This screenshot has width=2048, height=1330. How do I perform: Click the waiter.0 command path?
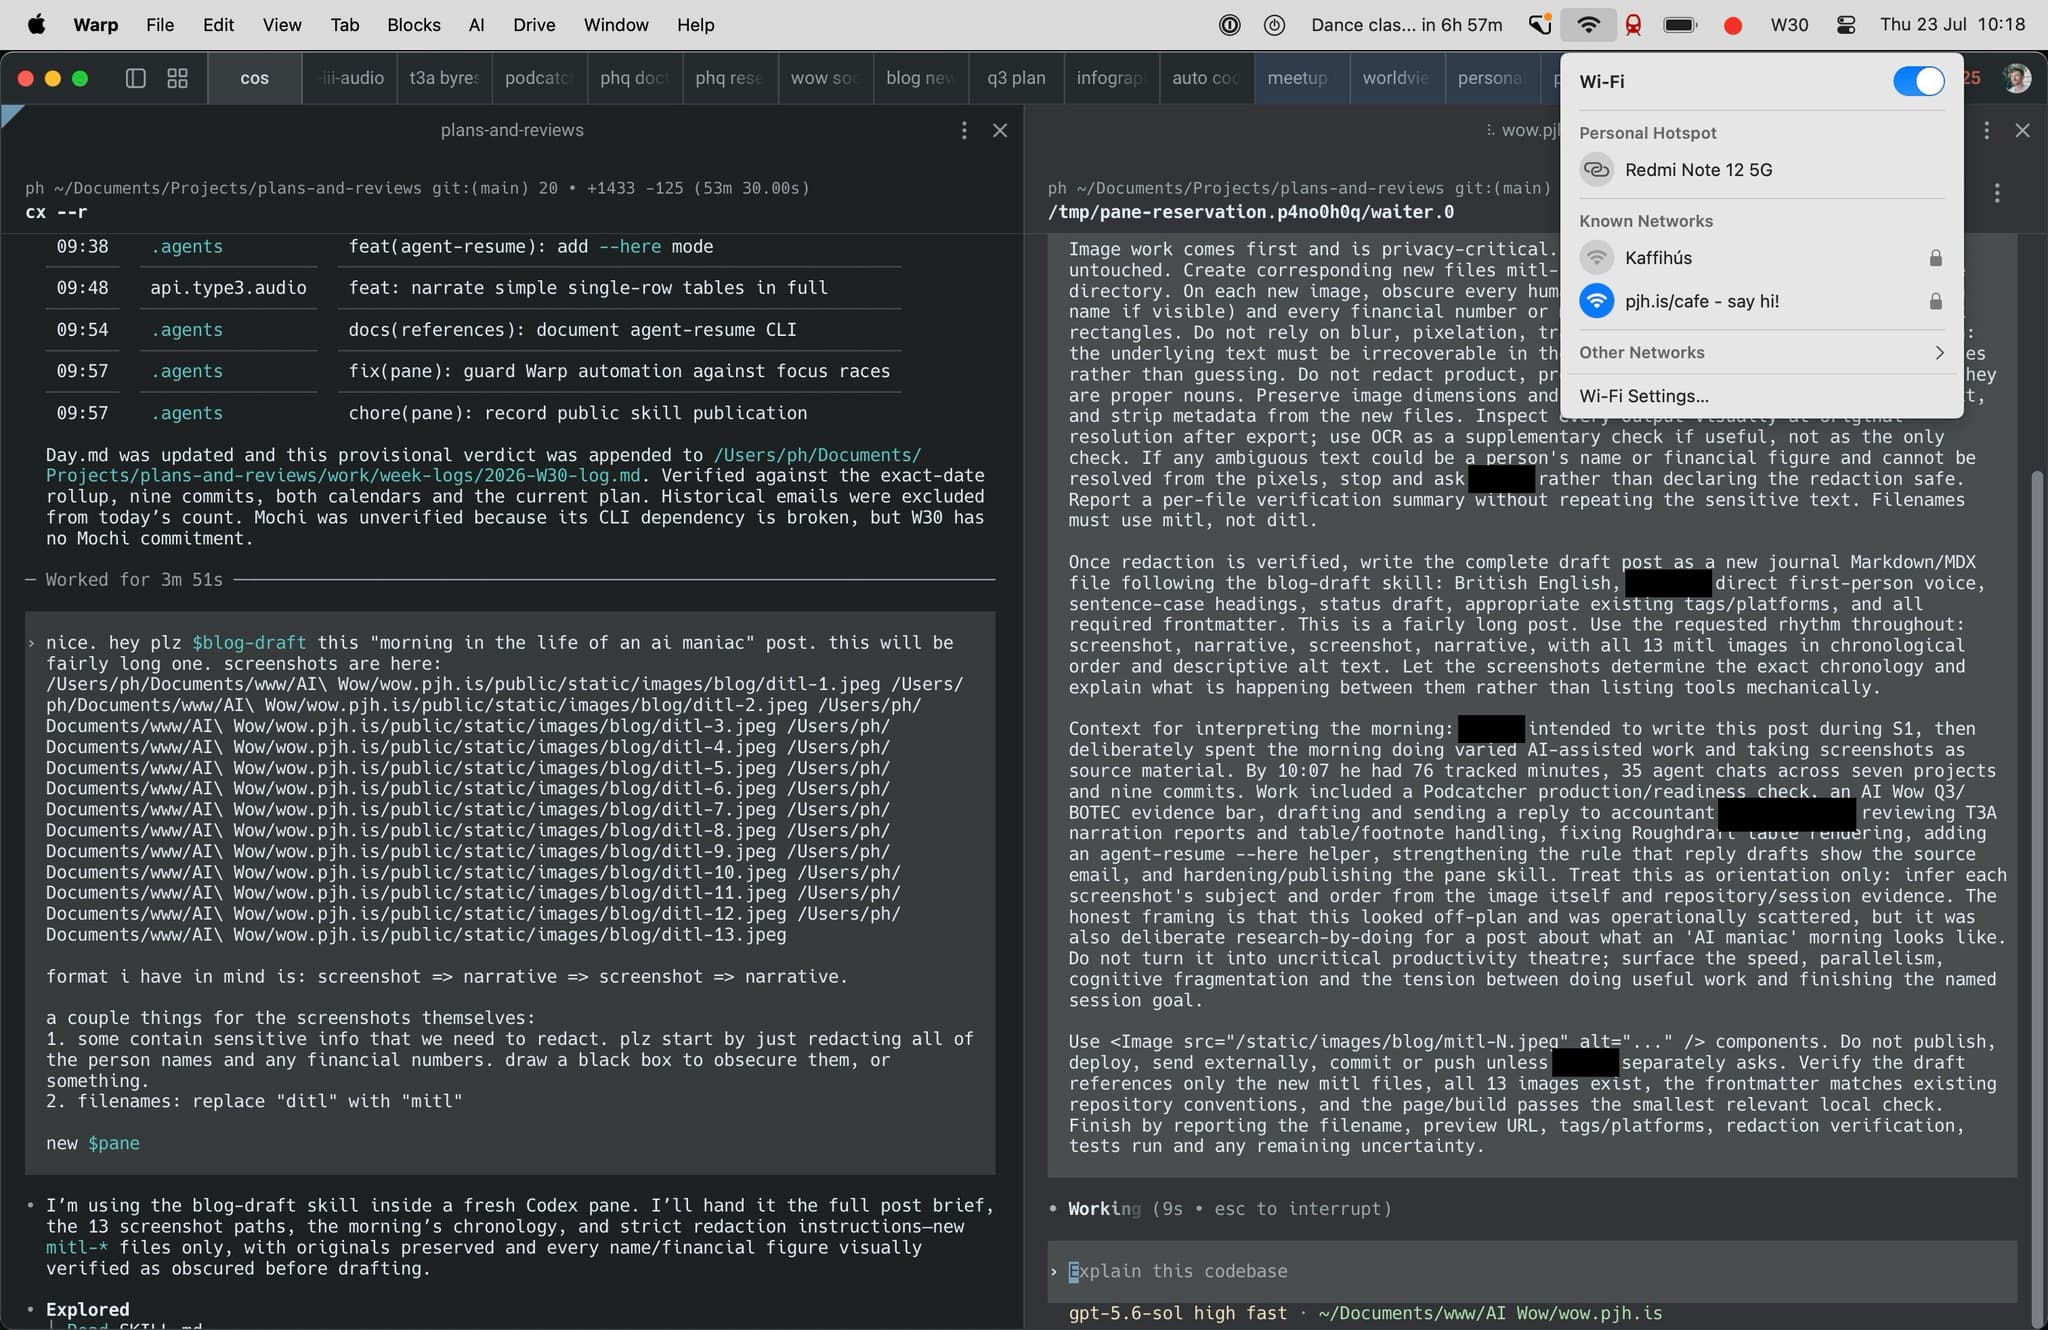(1250, 212)
